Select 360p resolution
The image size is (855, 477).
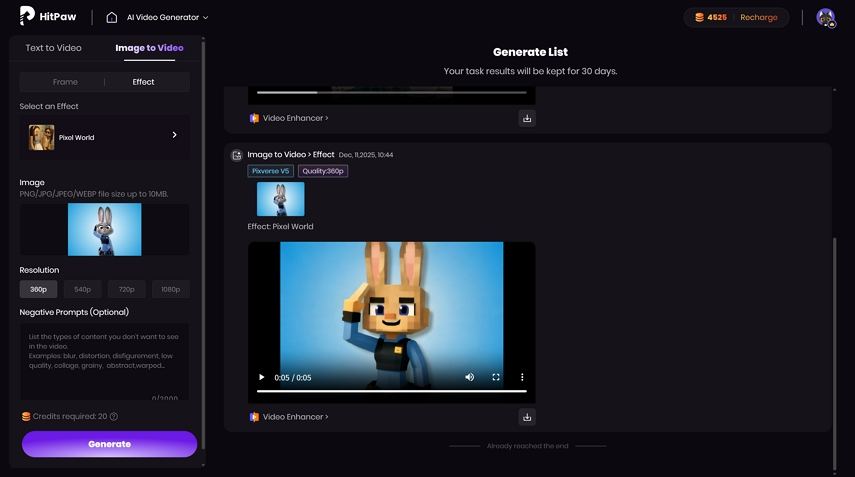pos(38,289)
